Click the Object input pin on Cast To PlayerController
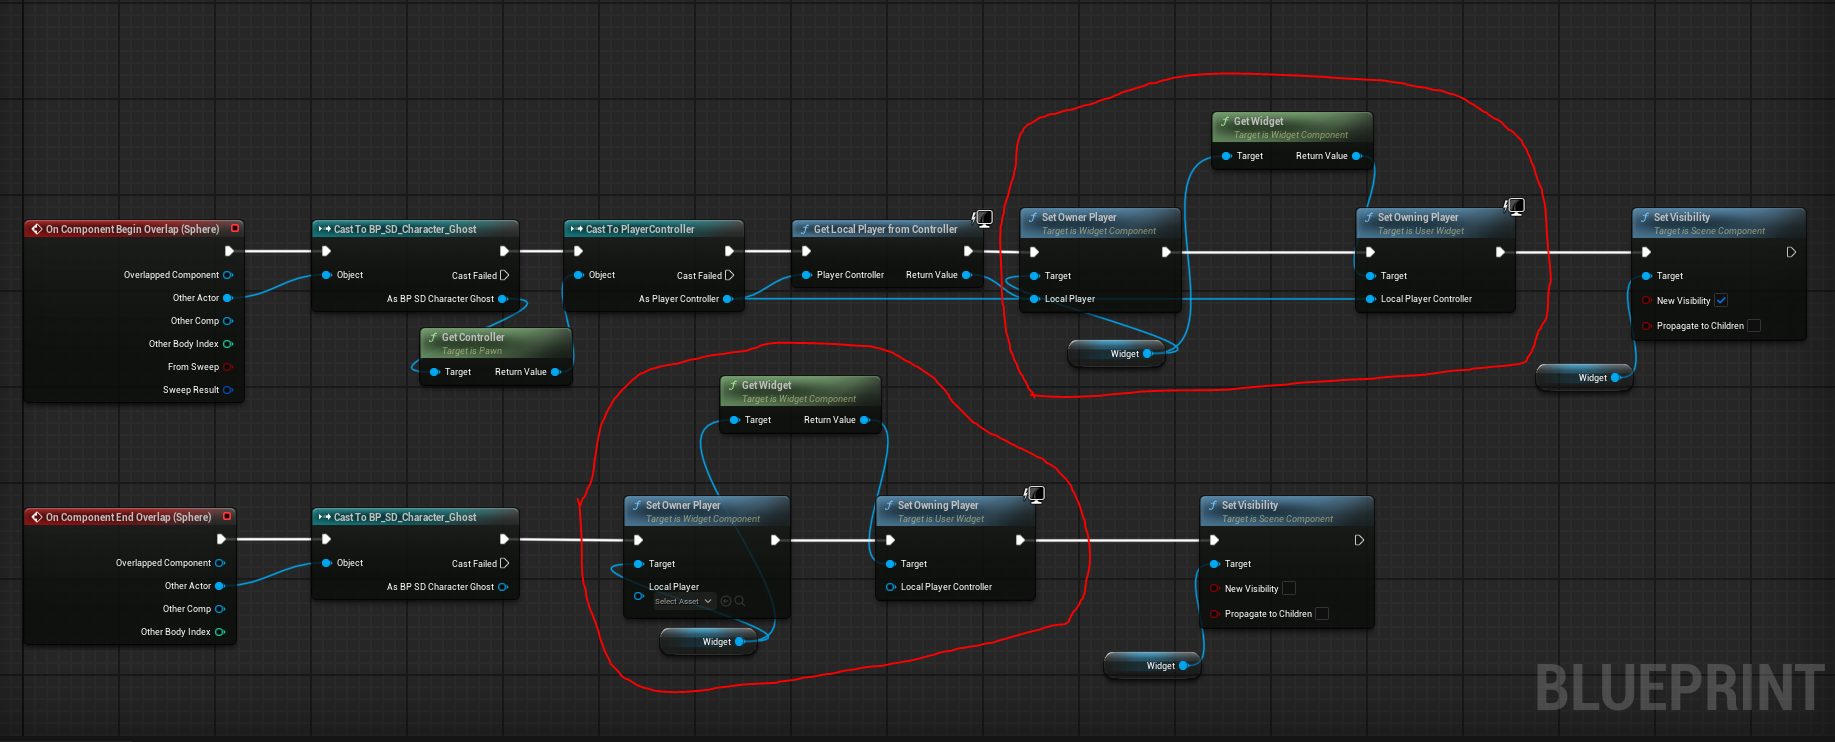The height and width of the screenshot is (742, 1835). click(x=578, y=275)
